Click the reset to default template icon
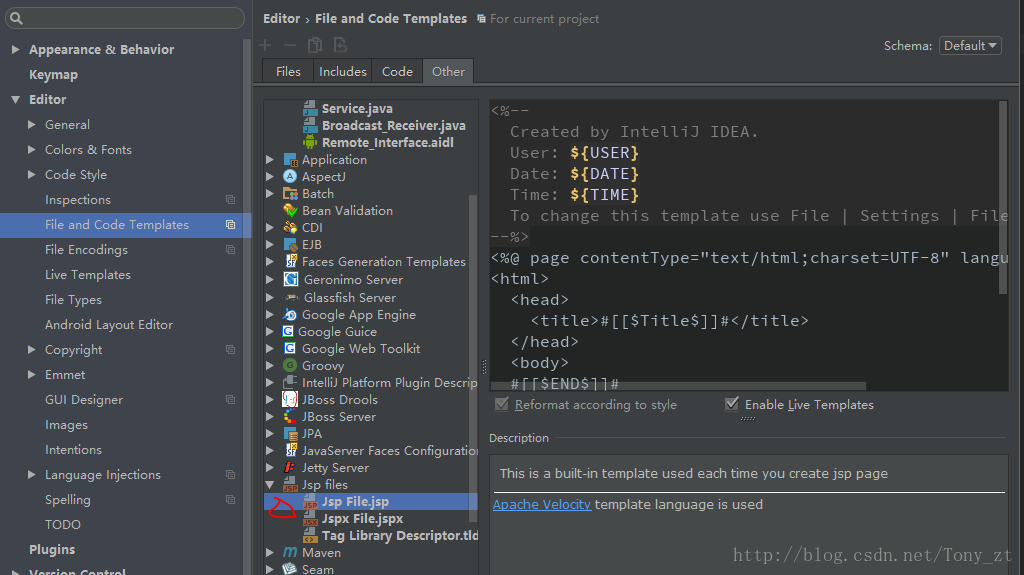 [340, 45]
